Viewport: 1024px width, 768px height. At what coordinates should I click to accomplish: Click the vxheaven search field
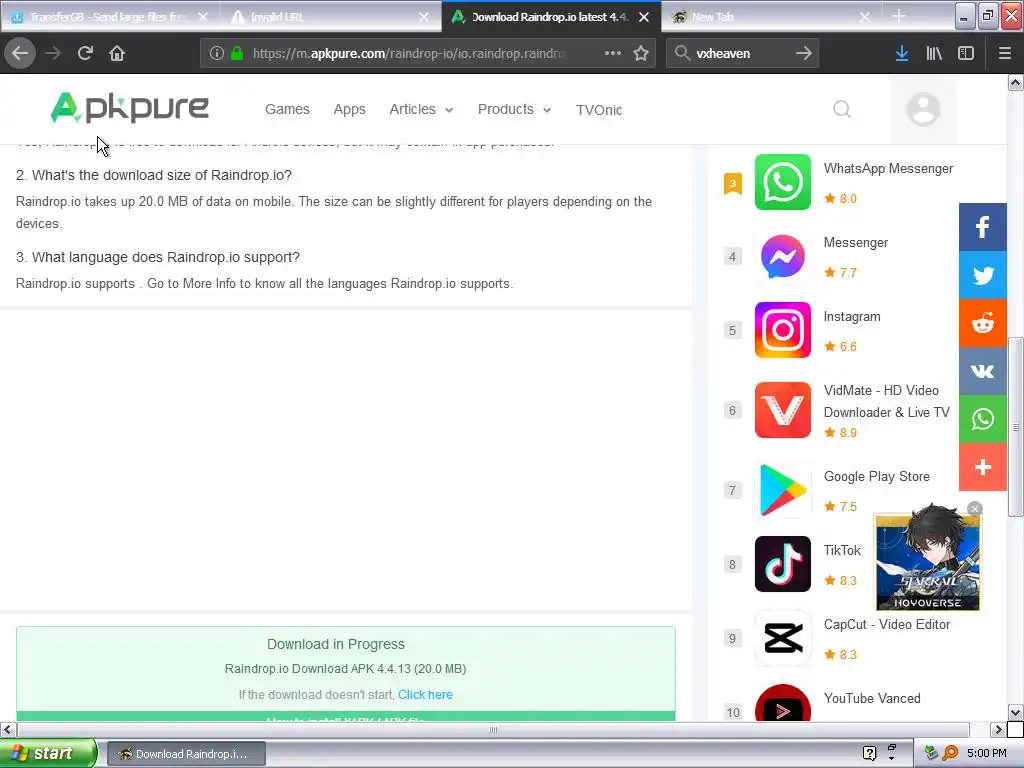(741, 53)
